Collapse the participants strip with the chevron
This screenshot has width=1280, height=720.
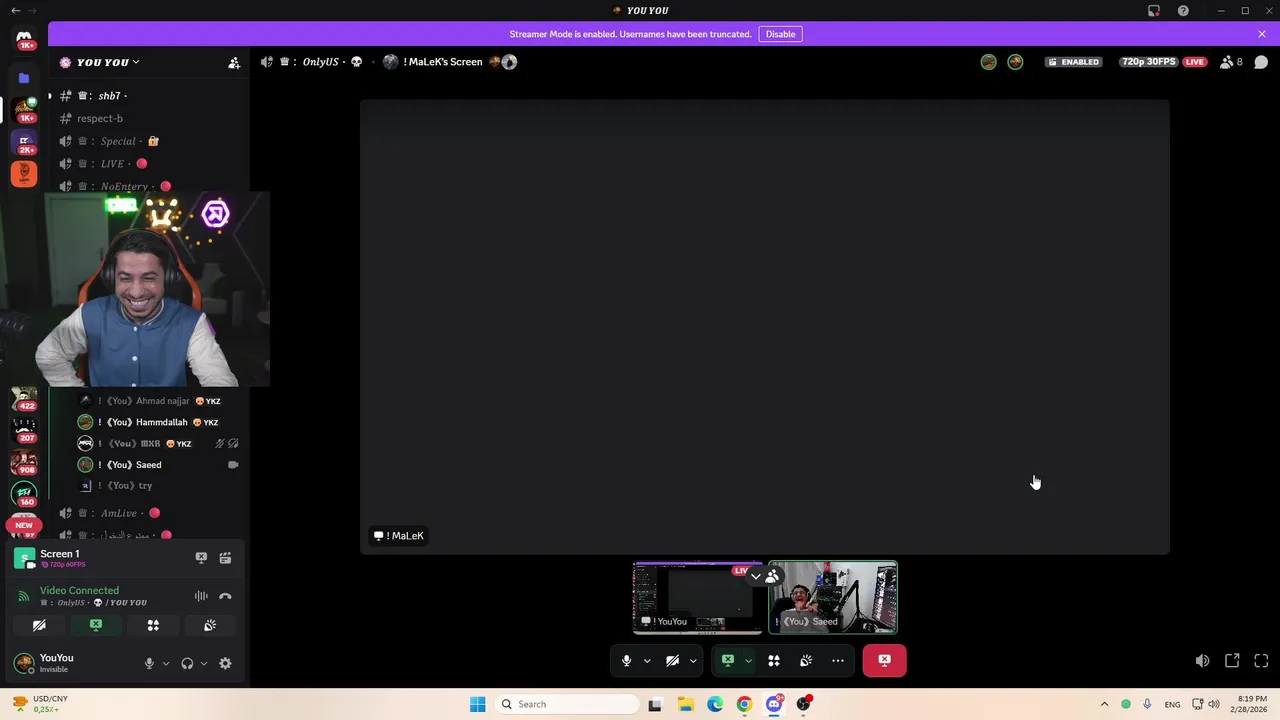pos(756,577)
